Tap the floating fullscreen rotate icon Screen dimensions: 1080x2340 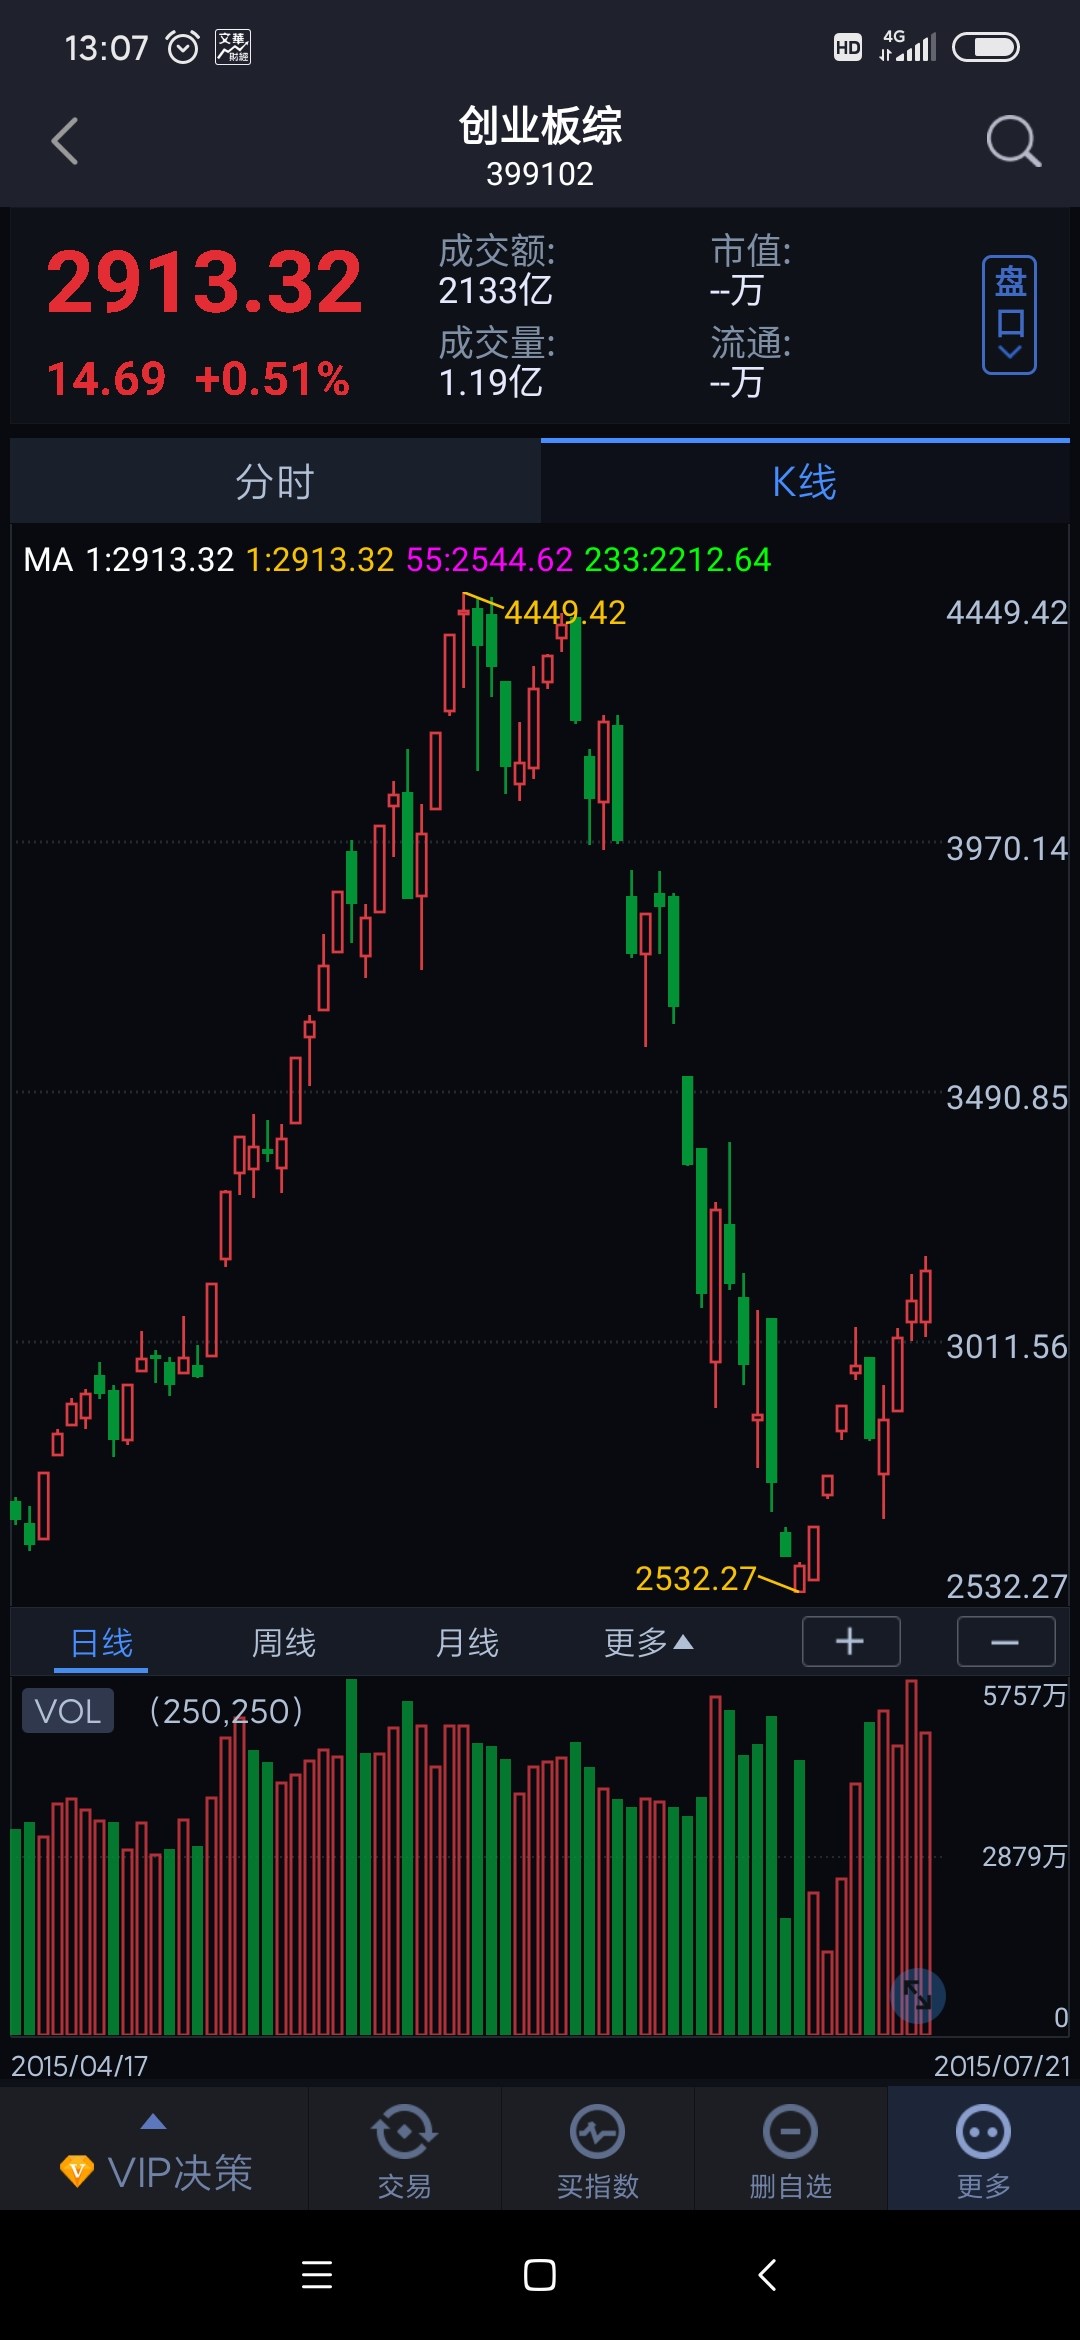pos(918,1996)
